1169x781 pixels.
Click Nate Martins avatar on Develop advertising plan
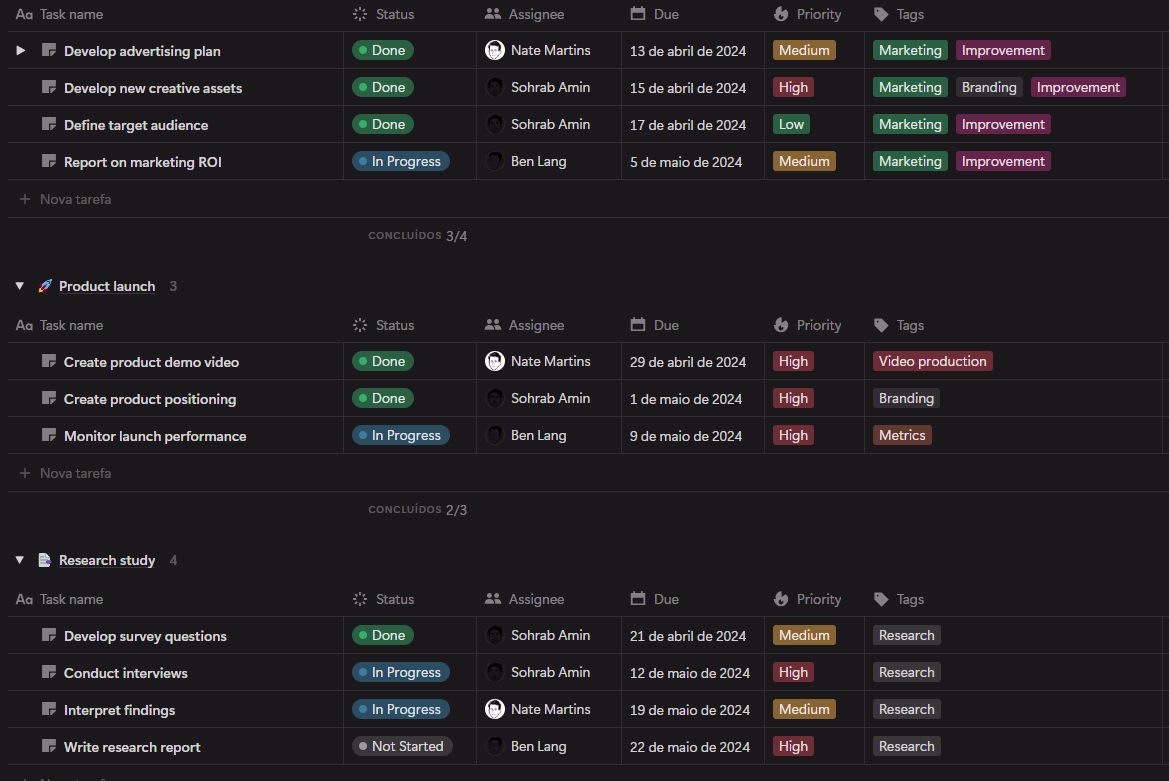pyautogui.click(x=495, y=50)
